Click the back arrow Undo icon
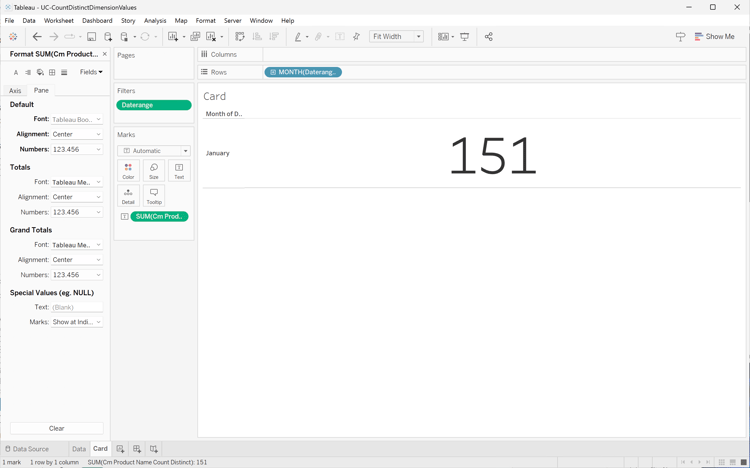Image resolution: width=750 pixels, height=468 pixels. 37,37
